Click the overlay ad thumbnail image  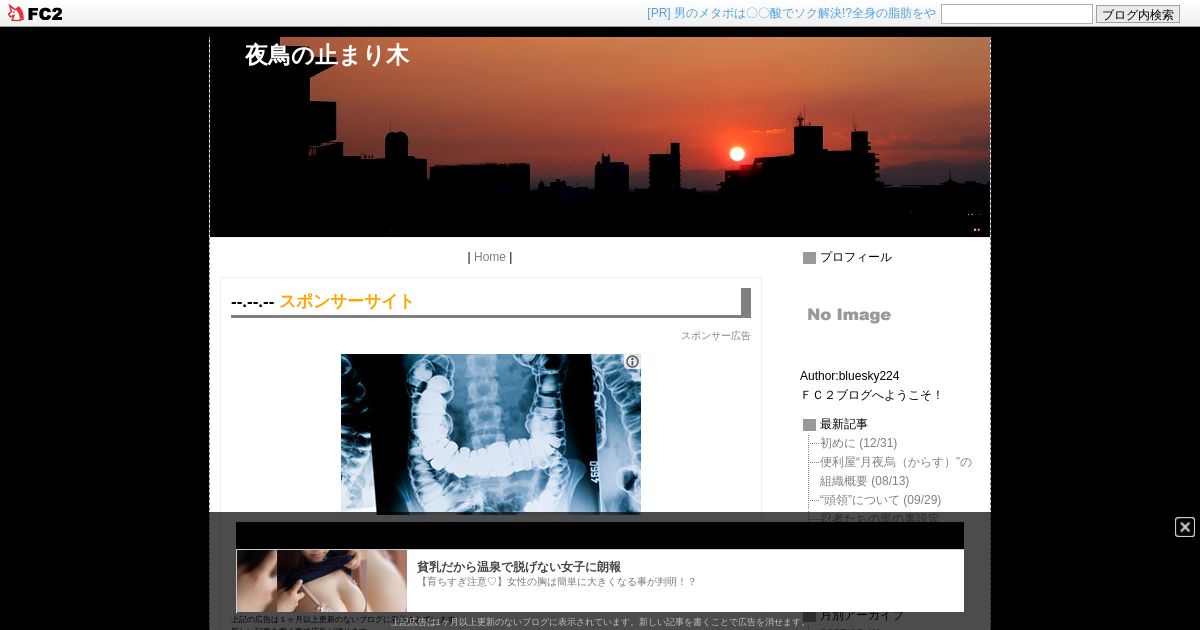click(322, 581)
